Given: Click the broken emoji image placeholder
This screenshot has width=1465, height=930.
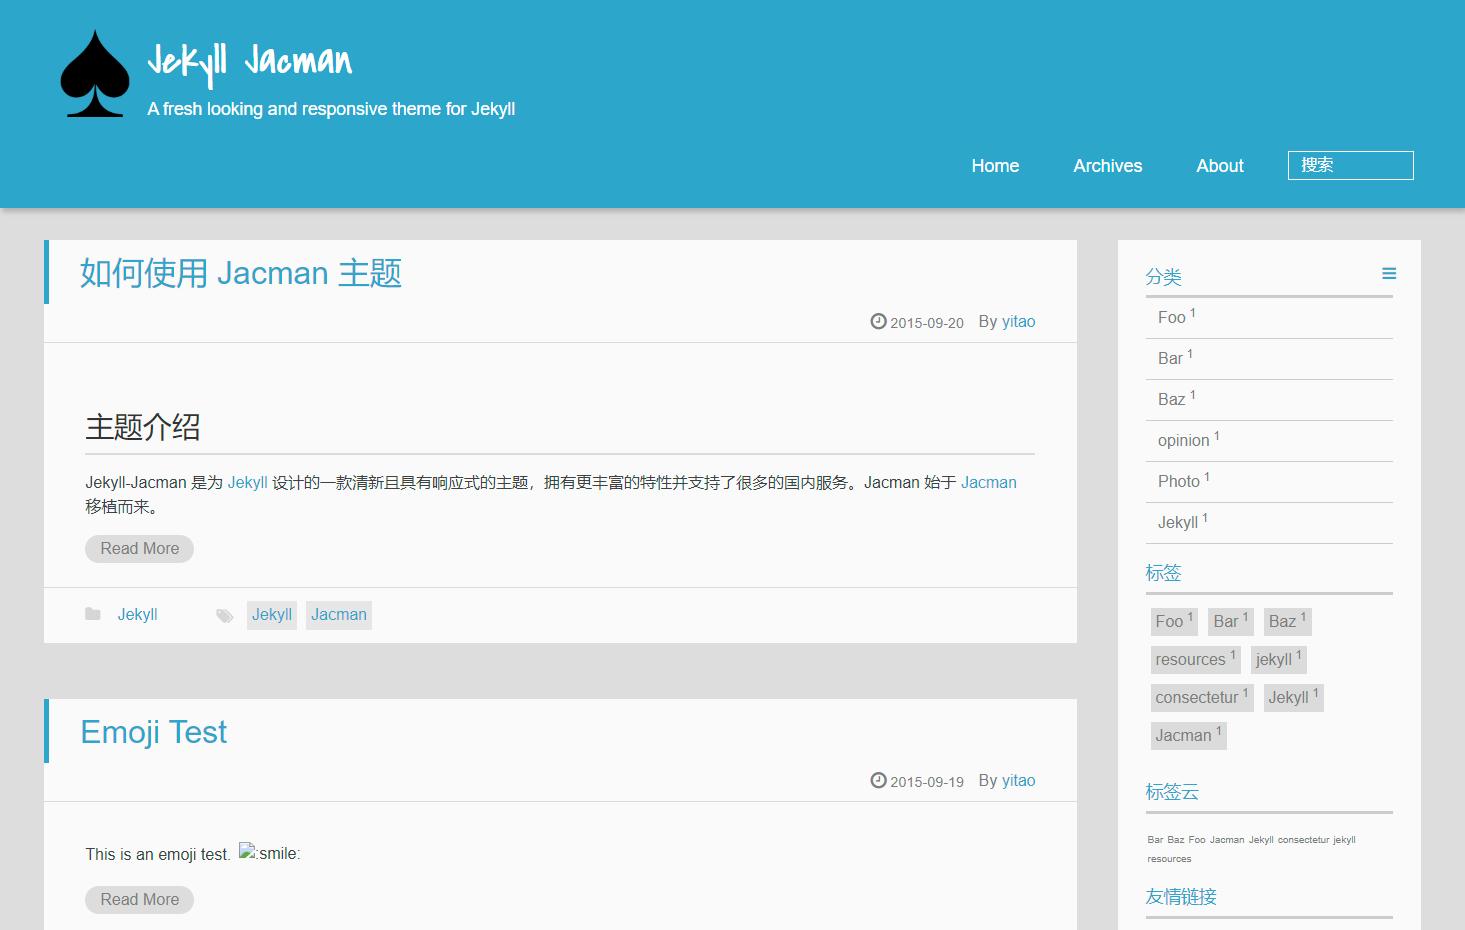Looking at the screenshot, I should (x=244, y=851).
